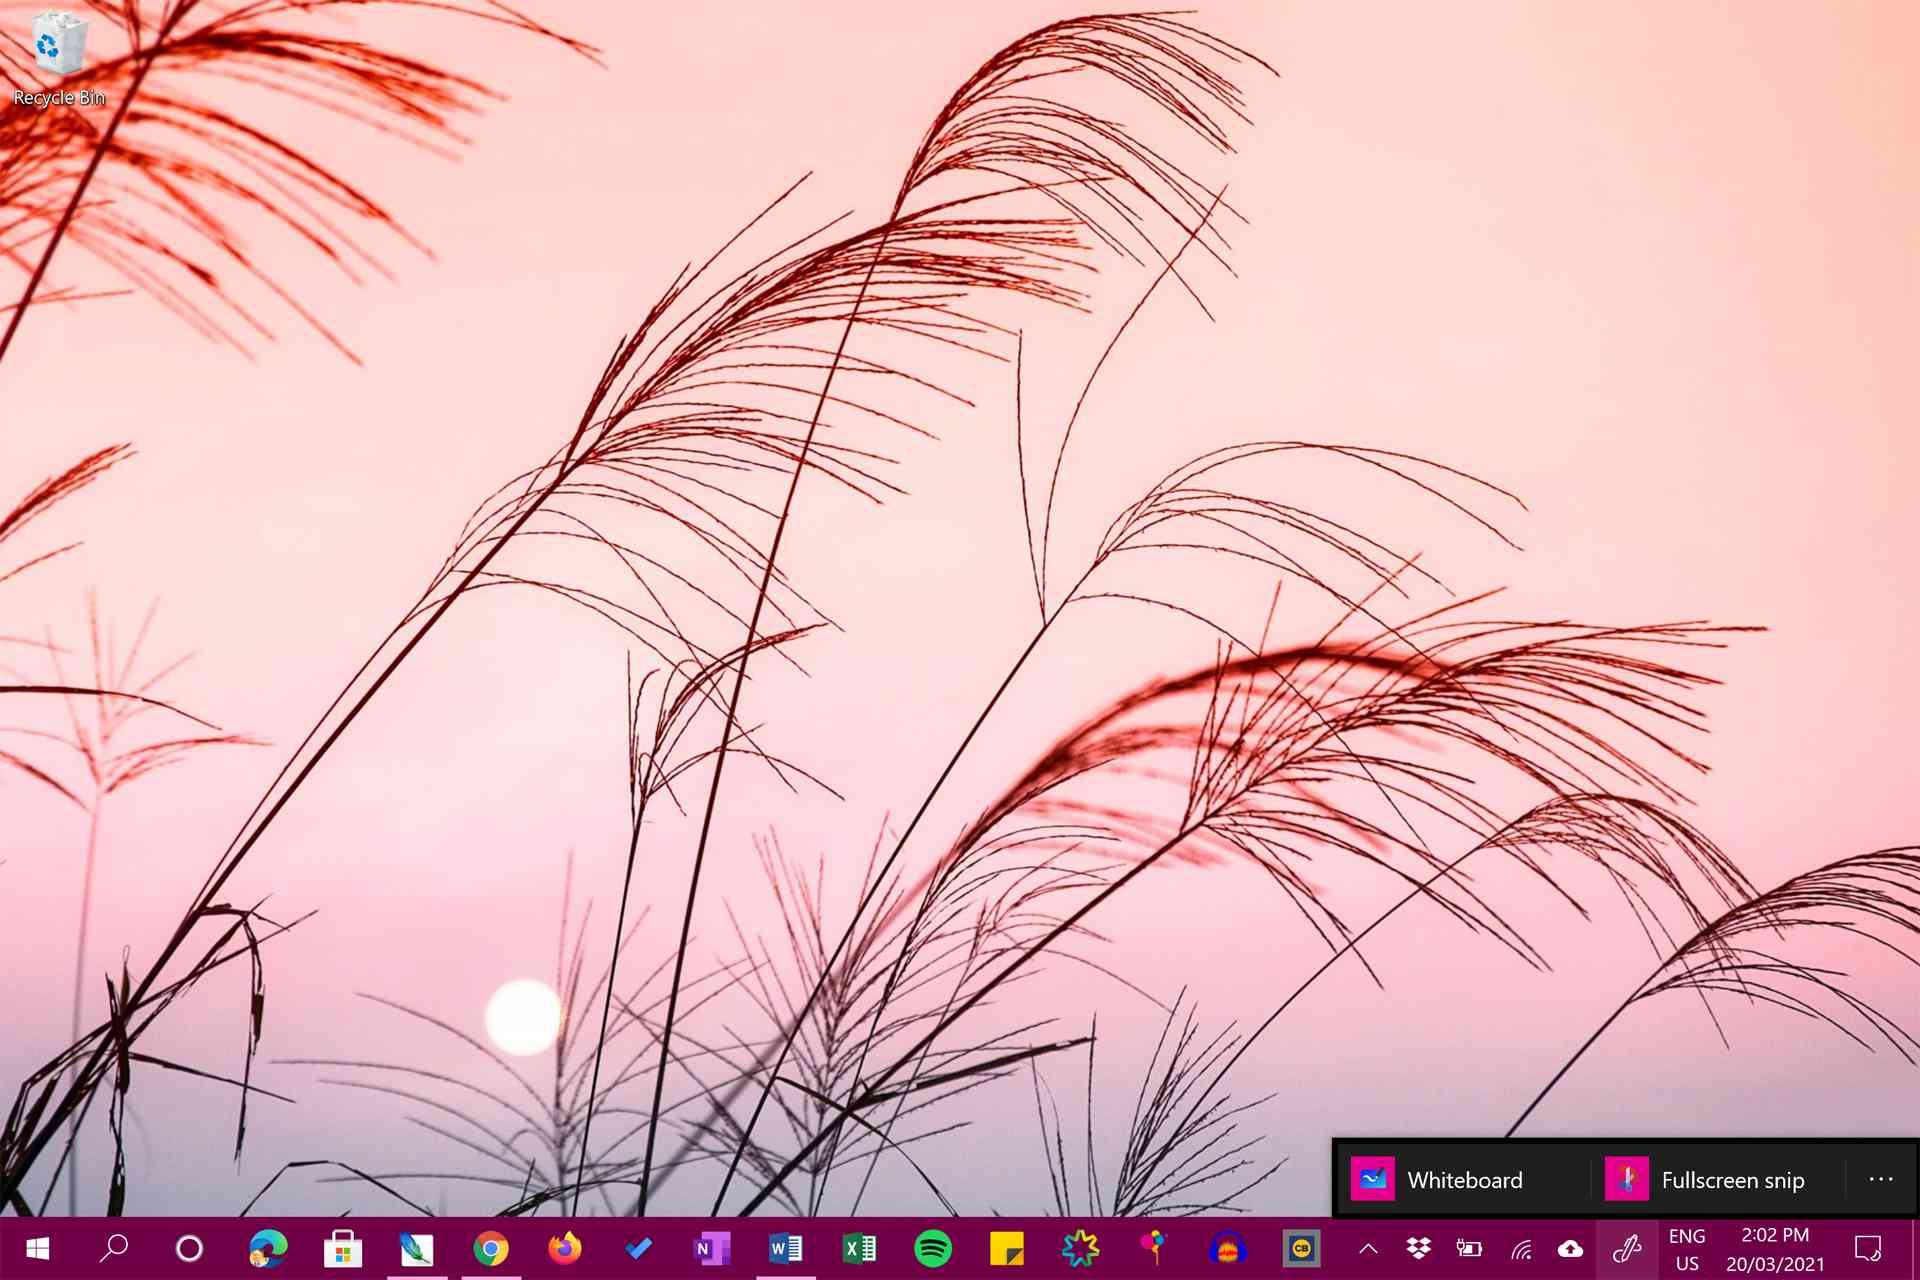This screenshot has width=1920, height=1280.
Task: Launch Microsoft Edge from taskbar
Action: pos(268,1248)
